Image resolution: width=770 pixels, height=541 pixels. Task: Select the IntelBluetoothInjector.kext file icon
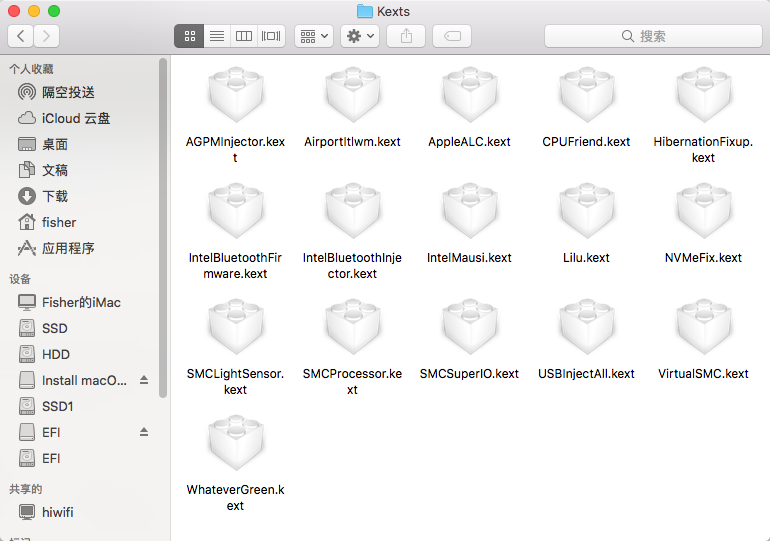point(353,210)
